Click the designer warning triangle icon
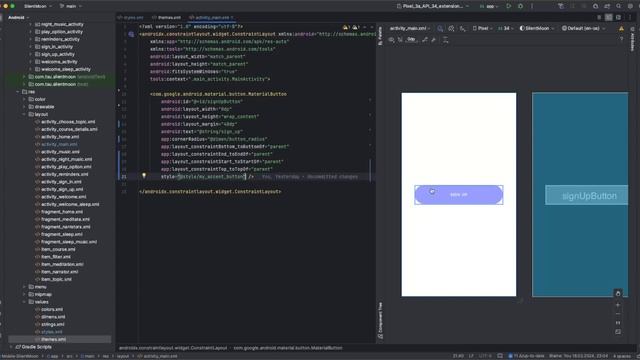This screenshot has height=360, width=640. [621, 29]
